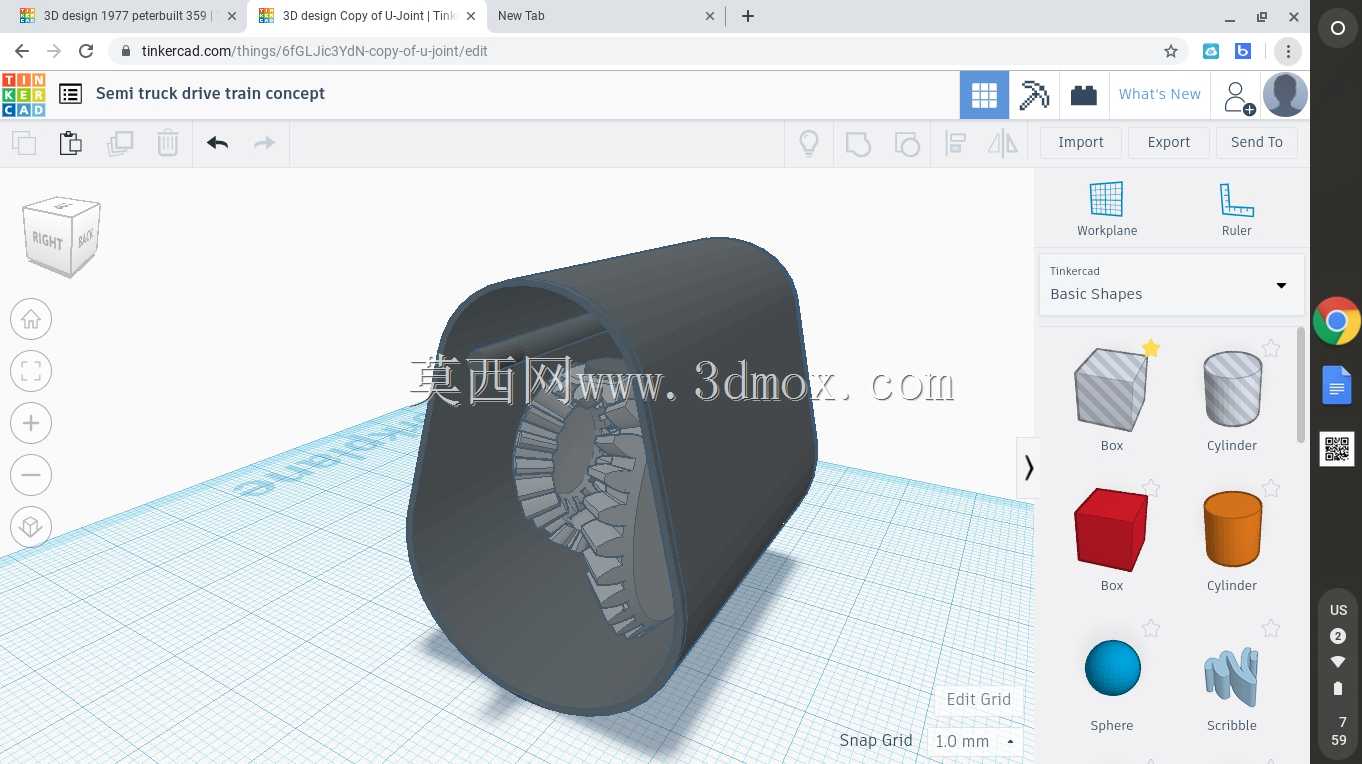Click the Copy tool icon
1362x764 pixels.
(x=24, y=143)
